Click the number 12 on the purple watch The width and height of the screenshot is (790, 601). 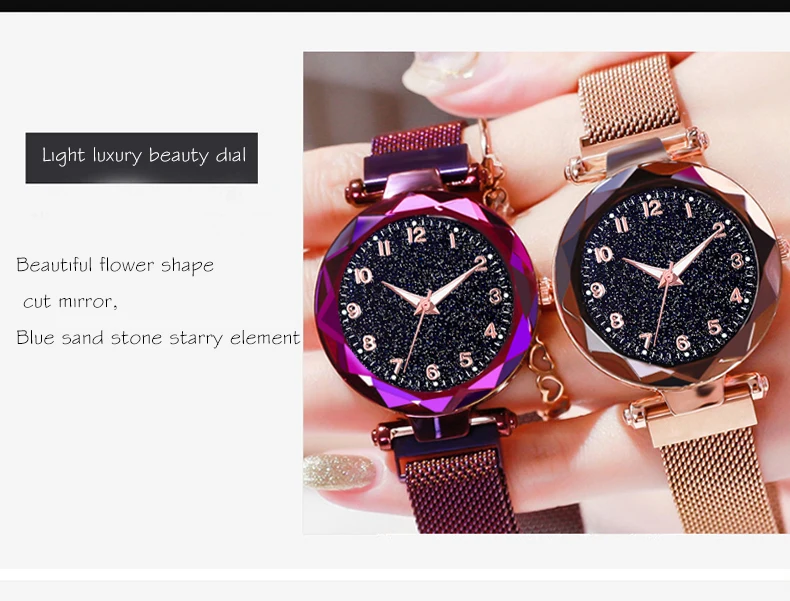coord(417,235)
